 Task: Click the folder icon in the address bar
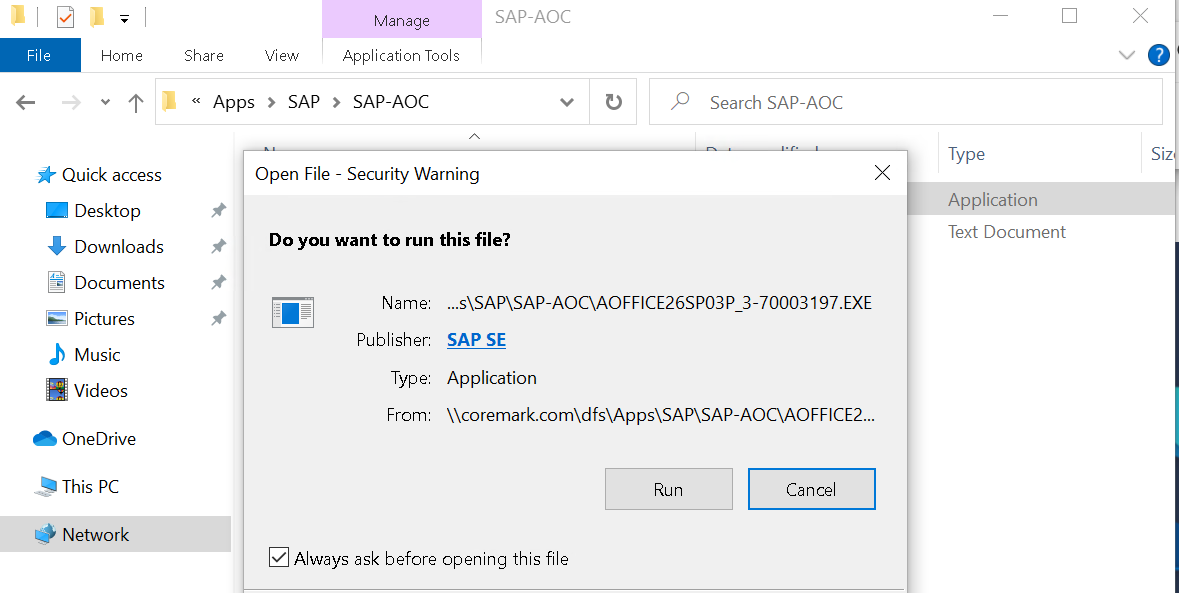[x=170, y=101]
